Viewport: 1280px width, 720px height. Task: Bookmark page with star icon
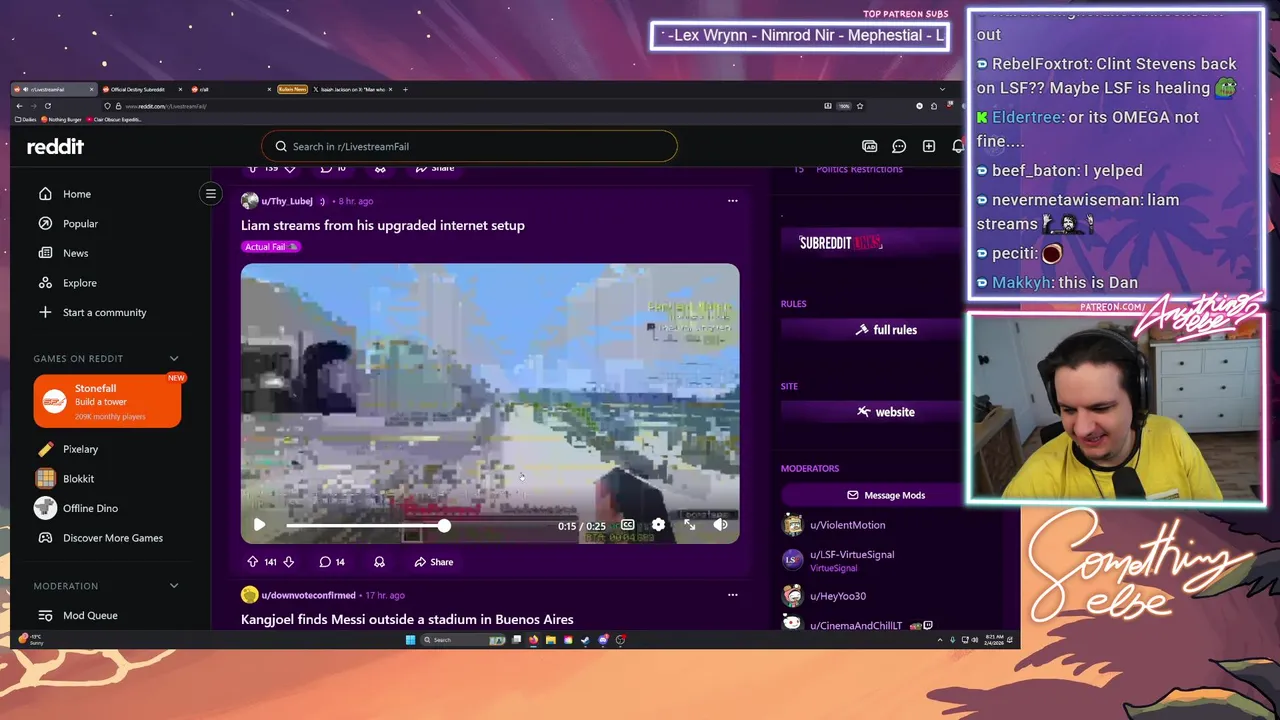[x=860, y=106]
